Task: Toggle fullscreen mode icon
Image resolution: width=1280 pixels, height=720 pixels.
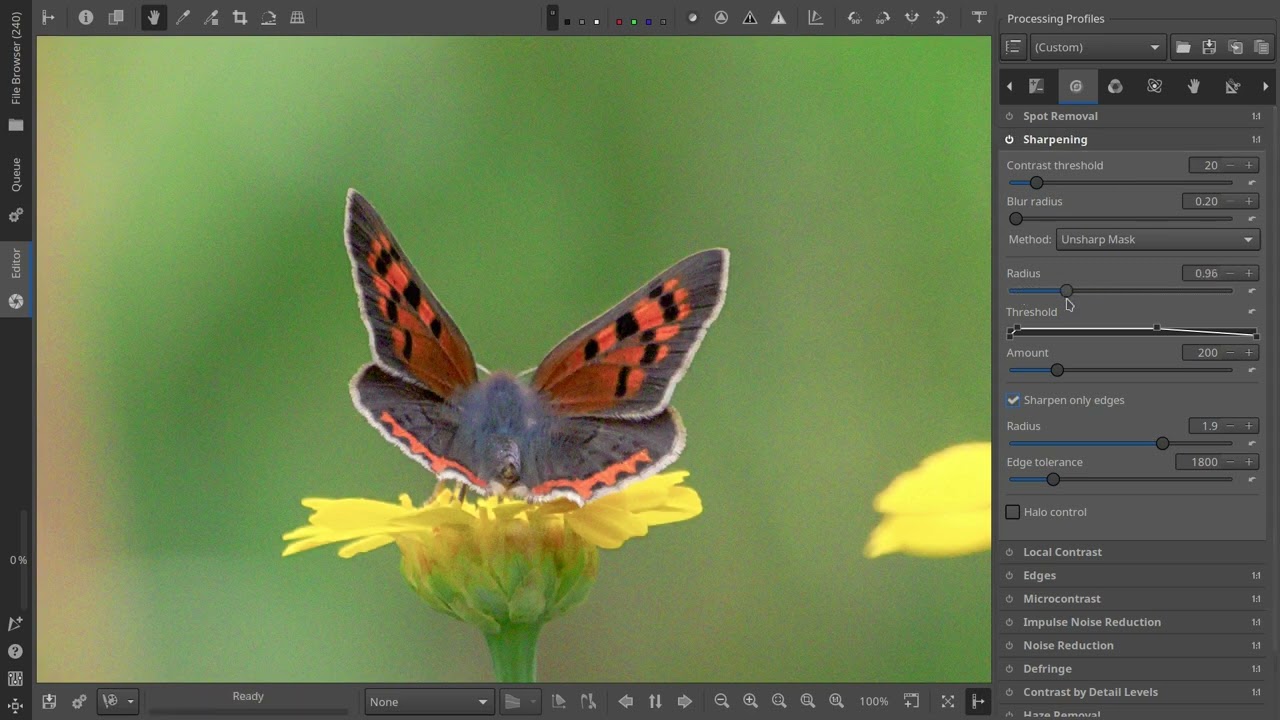Action: [x=948, y=701]
